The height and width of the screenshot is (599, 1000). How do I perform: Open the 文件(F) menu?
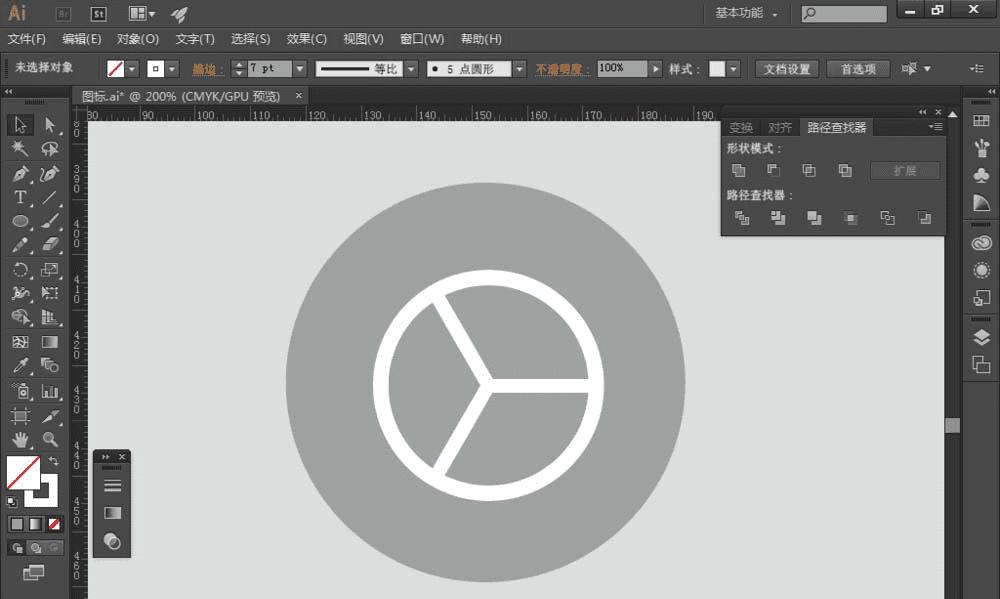[27, 39]
